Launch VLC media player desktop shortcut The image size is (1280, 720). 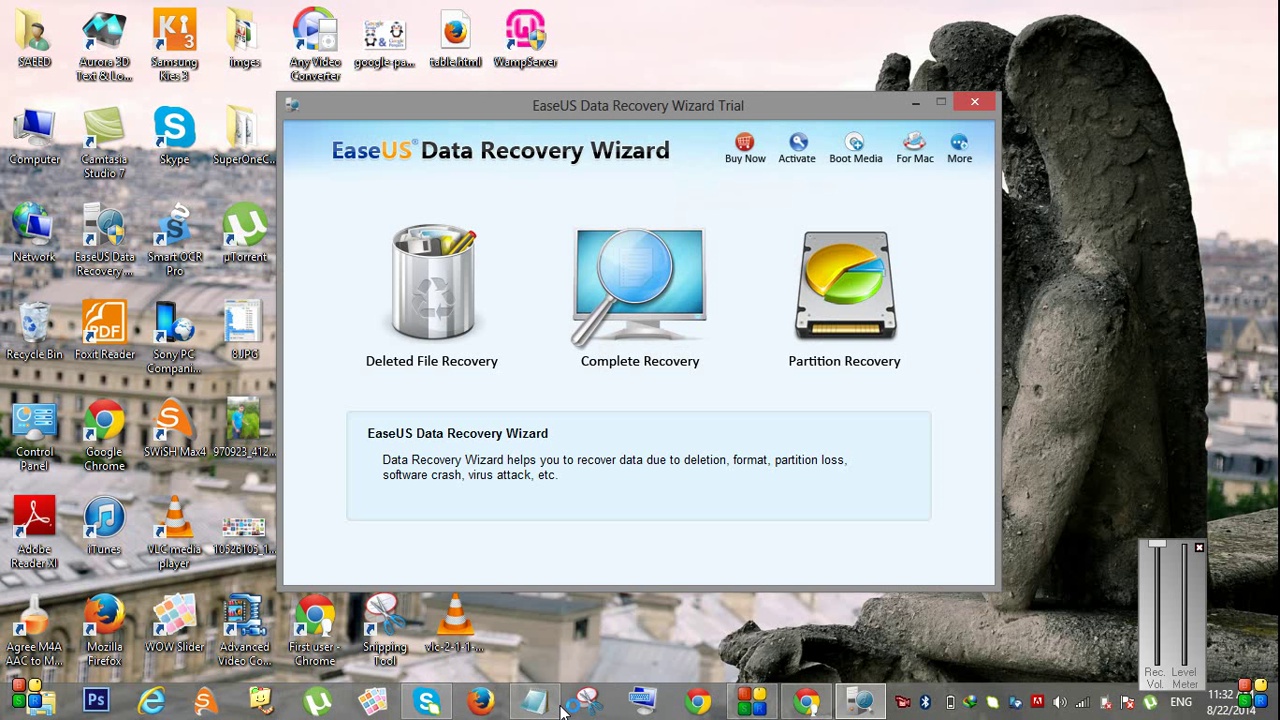174,533
